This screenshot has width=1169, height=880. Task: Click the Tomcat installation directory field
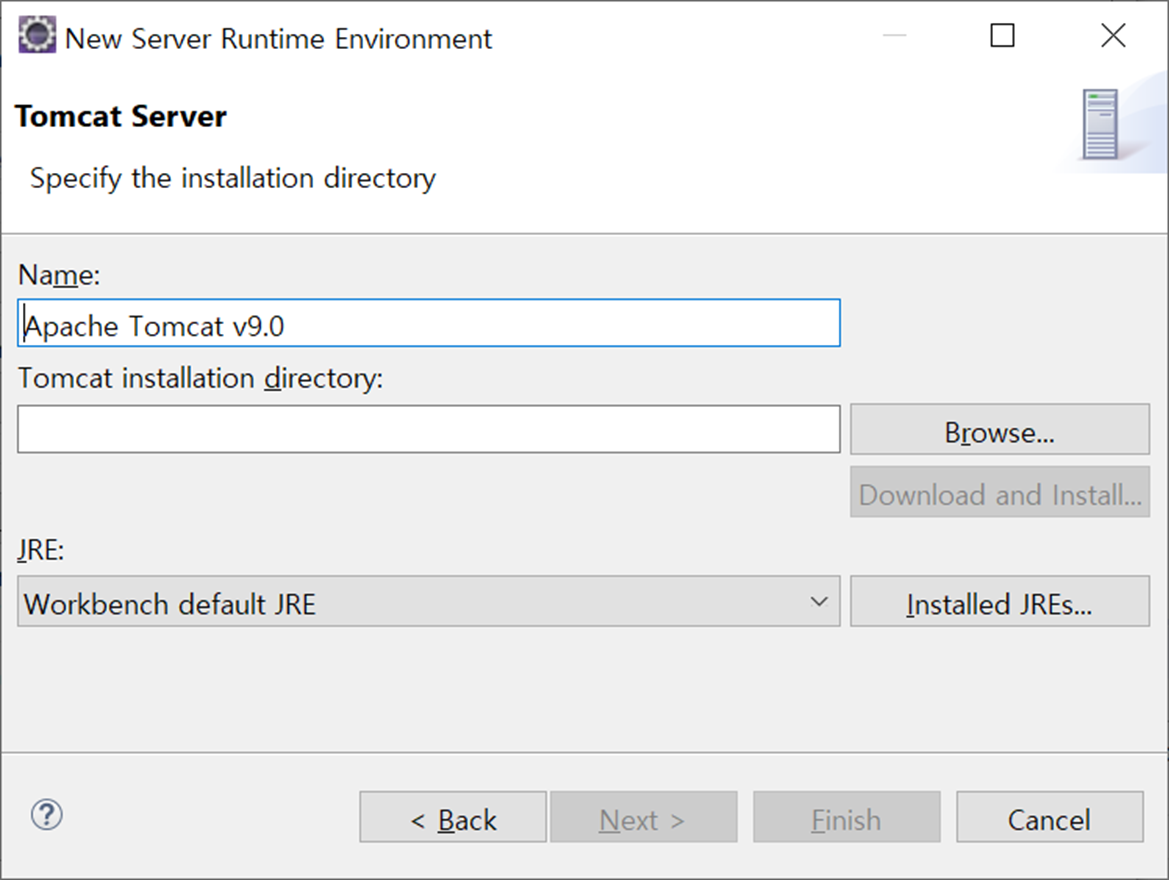[428, 429]
